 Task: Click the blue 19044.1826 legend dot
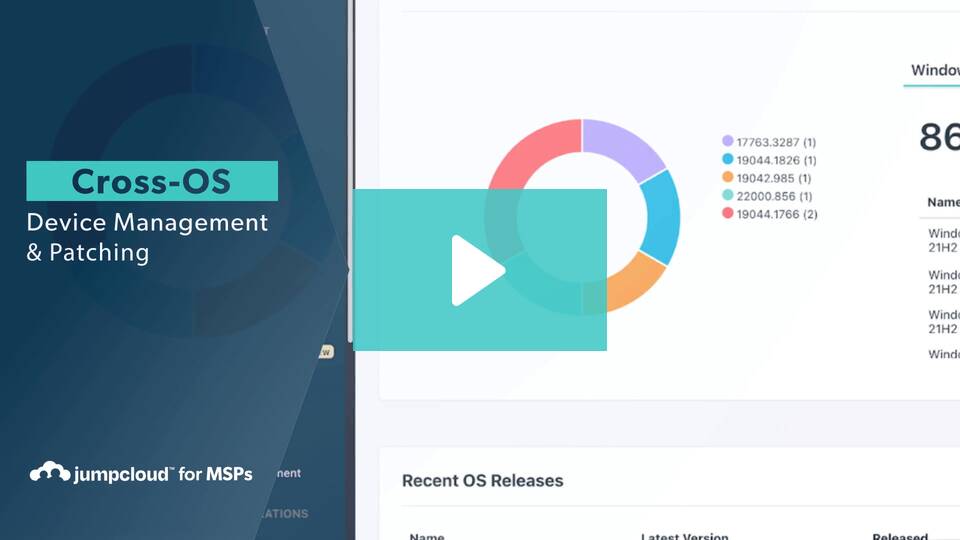pos(727,160)
